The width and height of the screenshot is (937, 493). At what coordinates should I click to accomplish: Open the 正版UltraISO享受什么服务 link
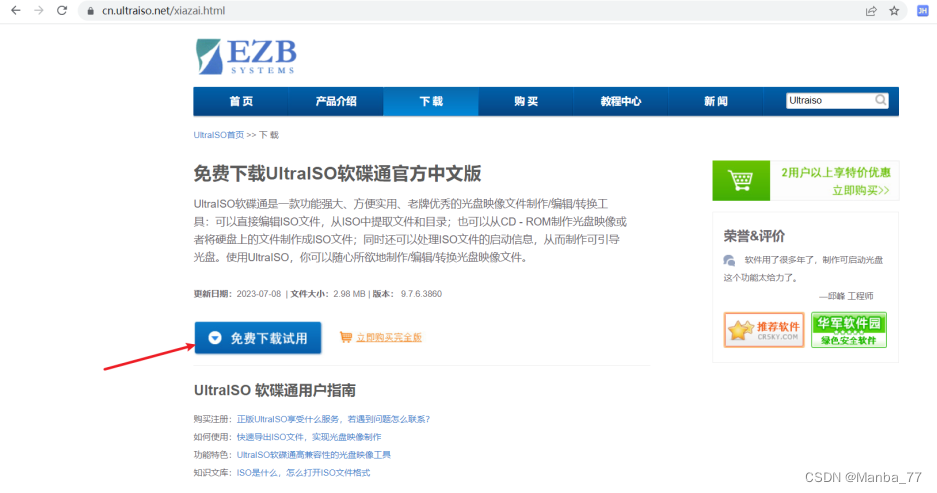click(x=333, y=419)
